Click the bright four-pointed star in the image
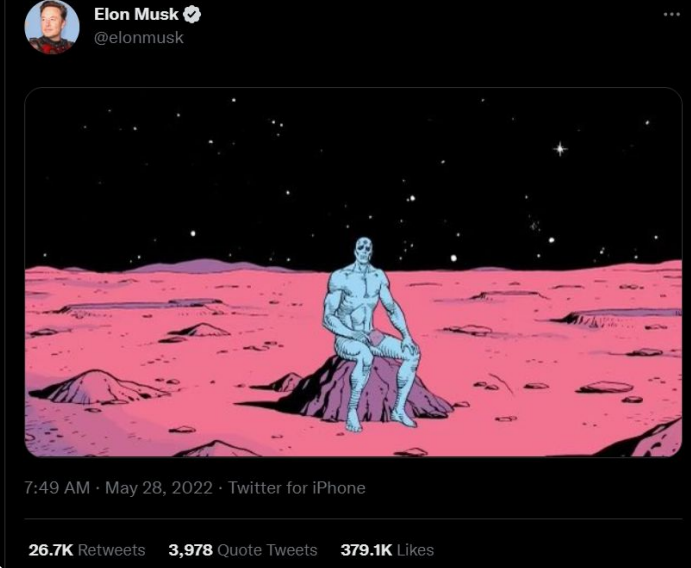Image resolution: width=691 pixels, height=568 pixels. (560, 149)
